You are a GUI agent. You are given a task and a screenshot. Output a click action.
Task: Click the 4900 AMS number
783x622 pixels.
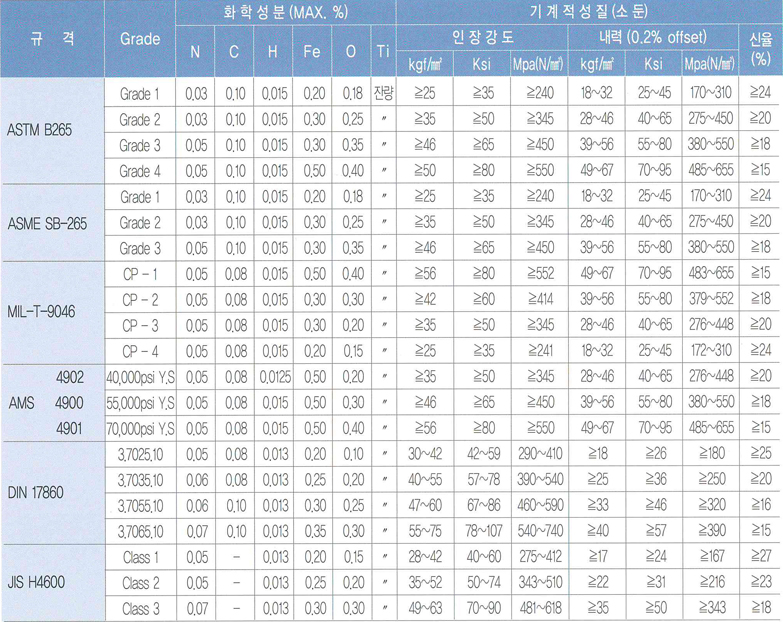69,403
